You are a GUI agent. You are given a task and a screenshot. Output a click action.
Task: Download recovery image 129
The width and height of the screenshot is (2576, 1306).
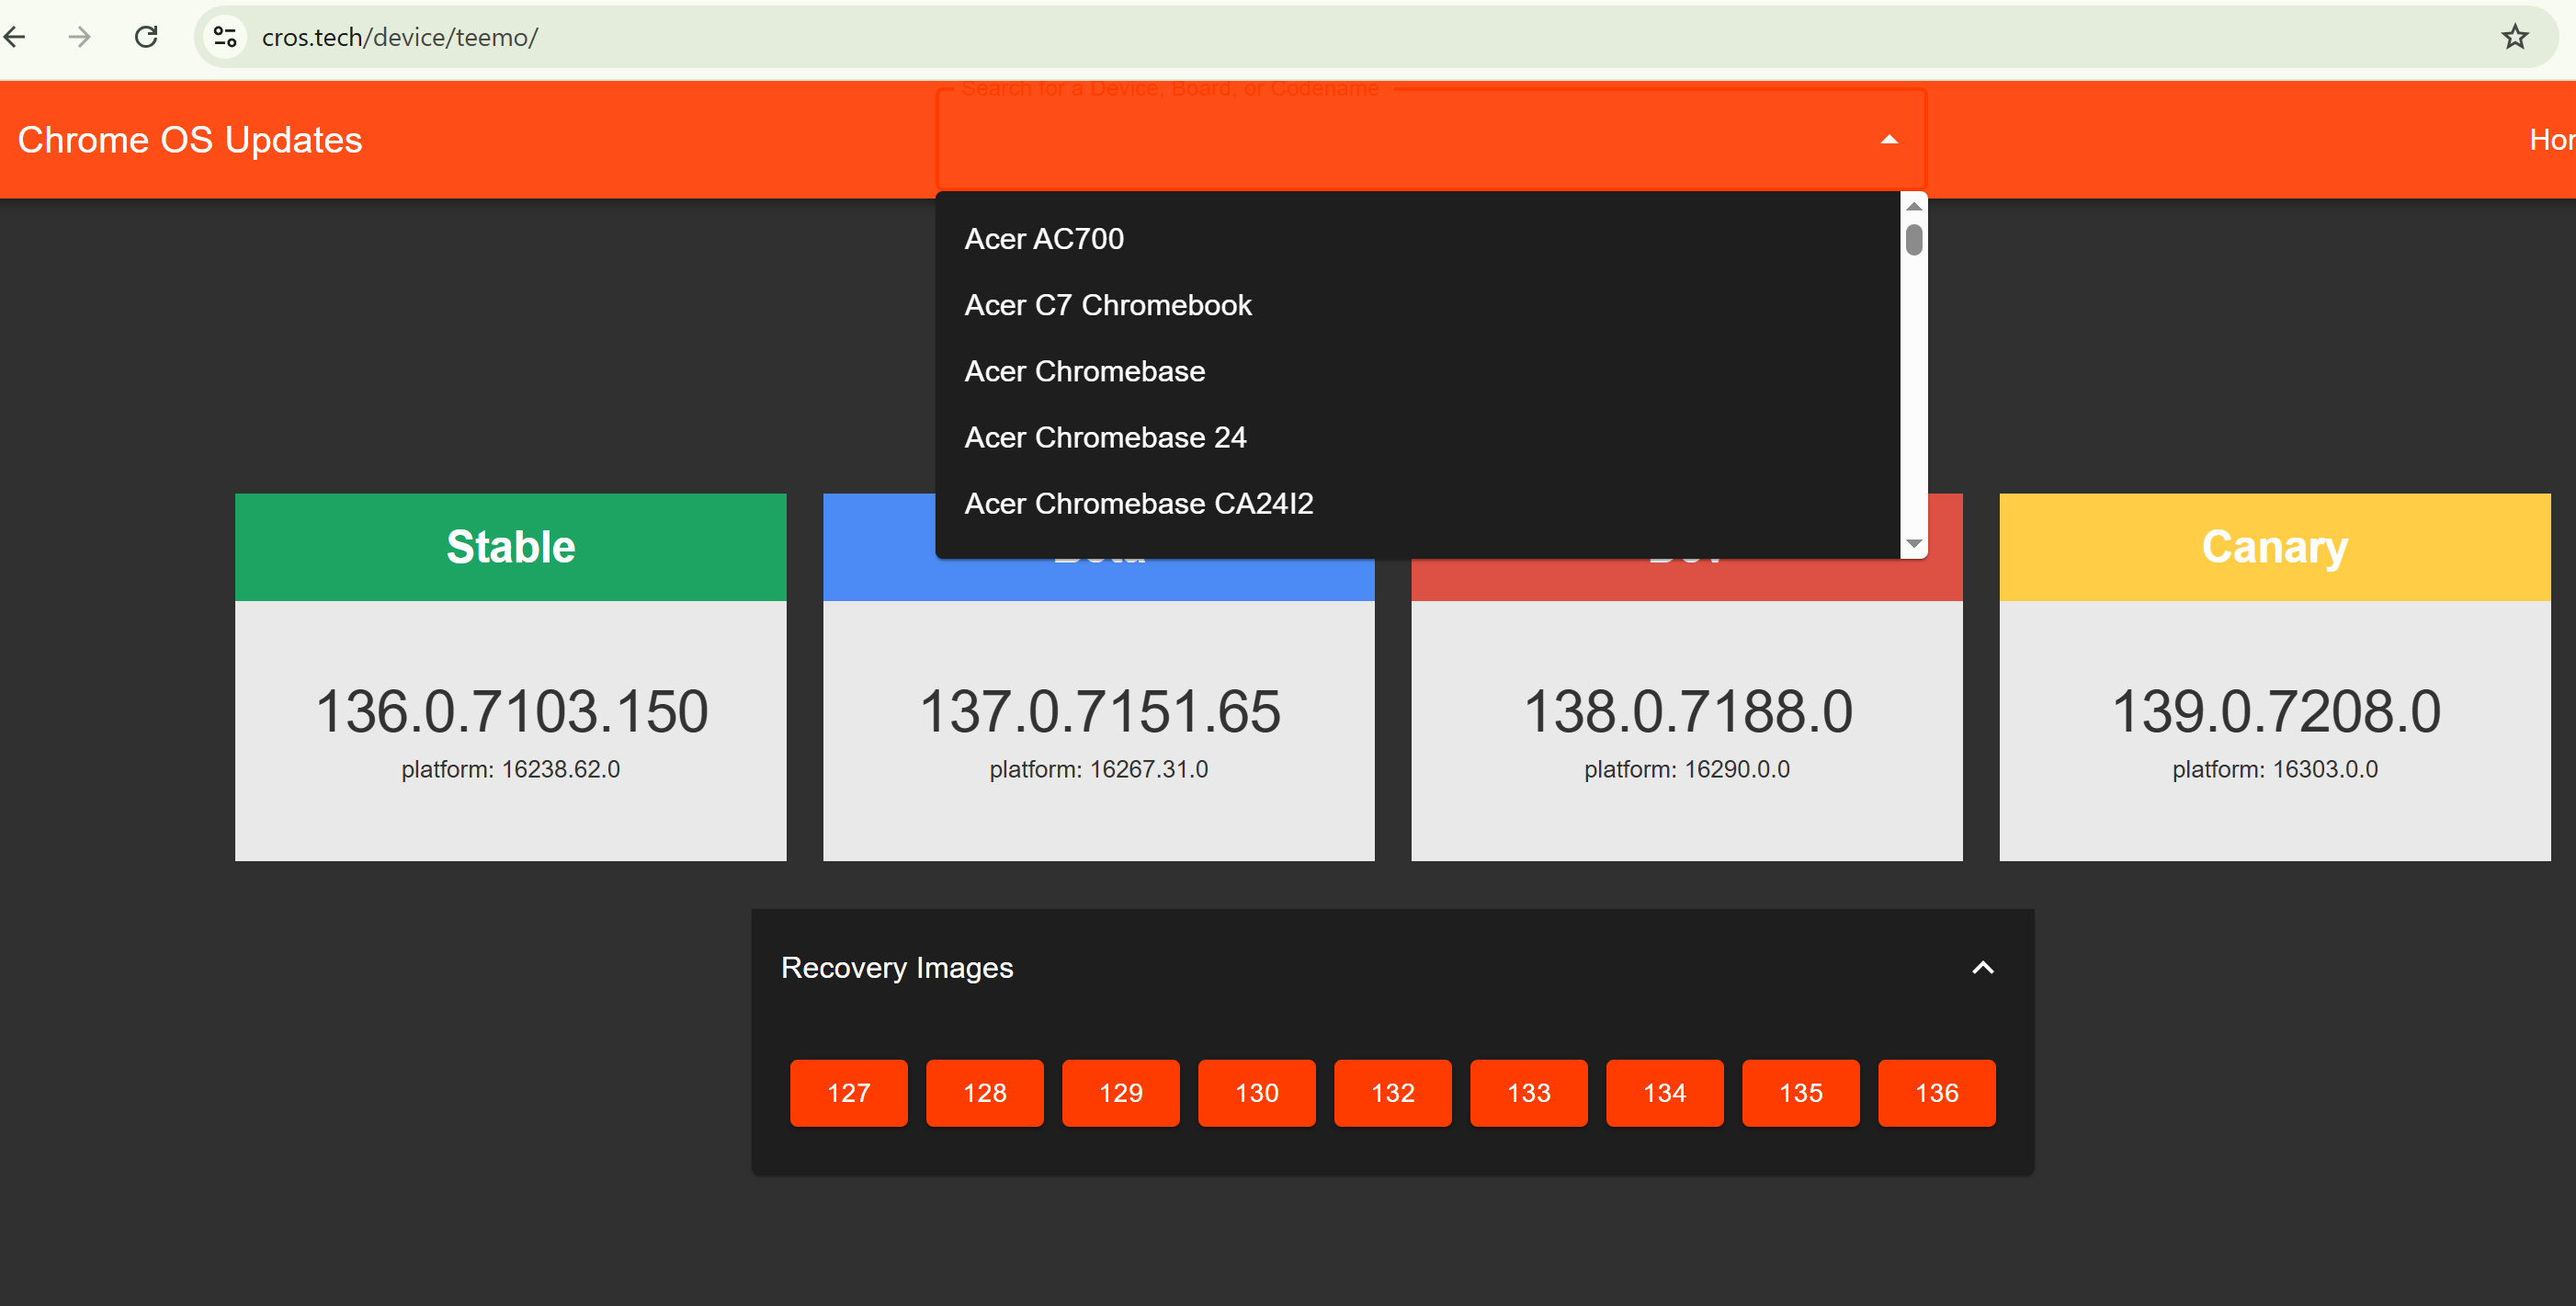pos(1121,1093)
